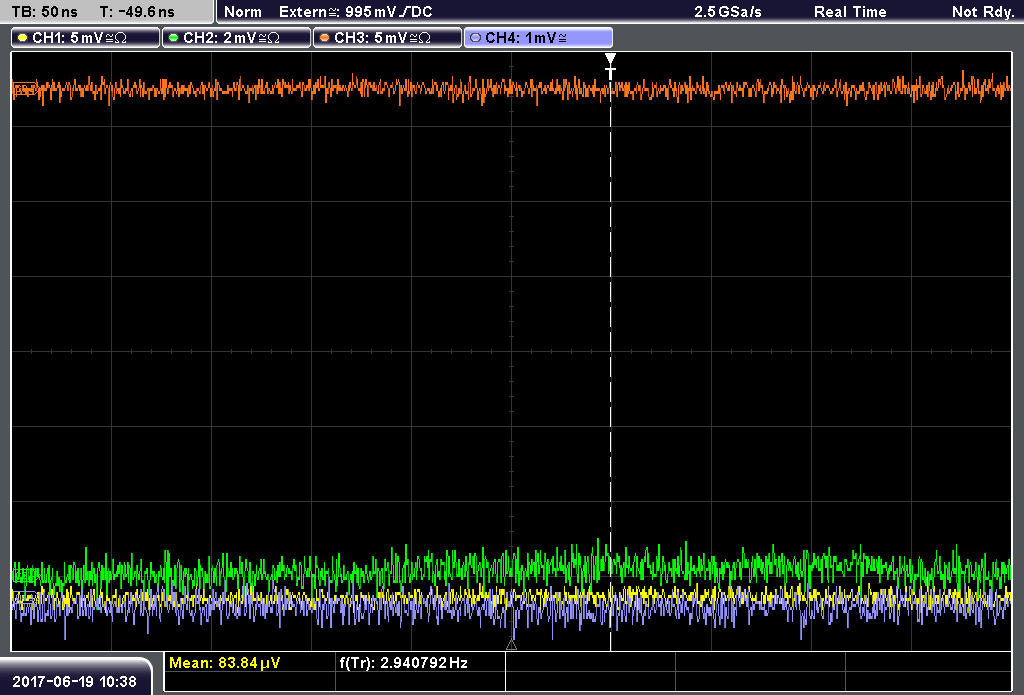Screen dimensions: 1024x695
Task: Click the 2017-06-19 10:38 date display
Action: [74, 682]
